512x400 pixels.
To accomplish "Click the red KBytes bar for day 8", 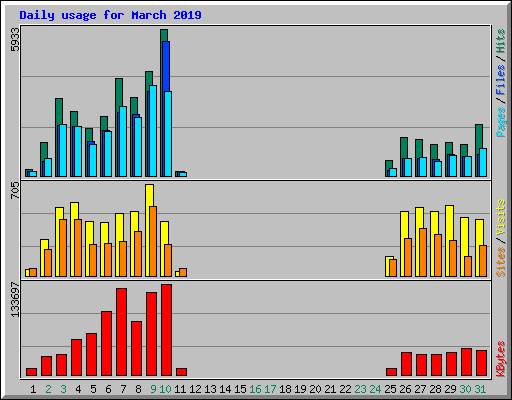I will coord(136,349).
